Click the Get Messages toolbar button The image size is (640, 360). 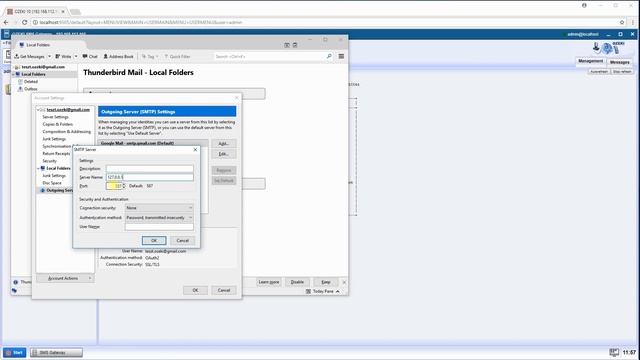[29, 56]
